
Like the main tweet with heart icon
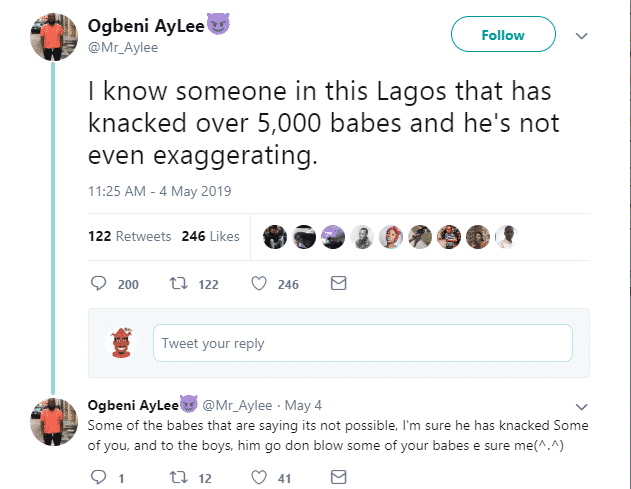pyautogui.click(x=259, y=284)
